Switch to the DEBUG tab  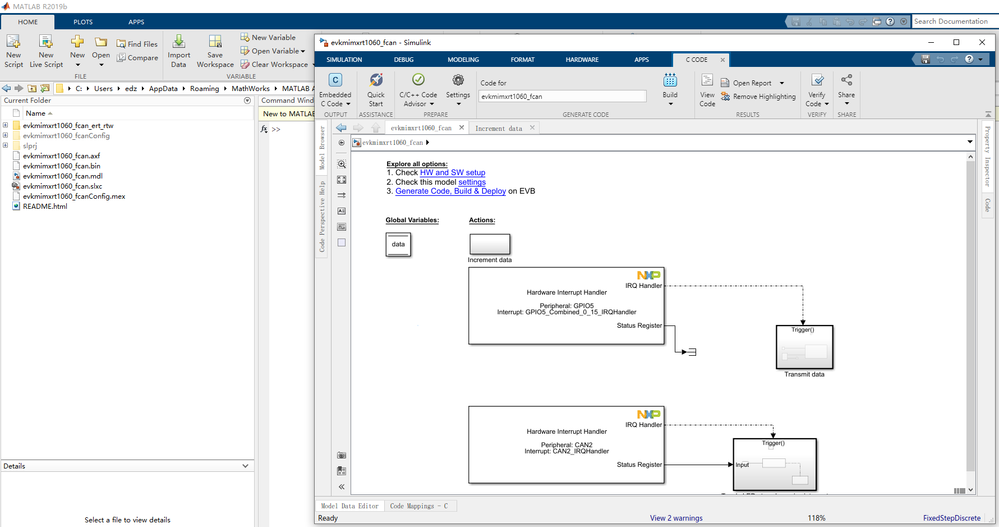pyautogui.click(x=403, y=60)
